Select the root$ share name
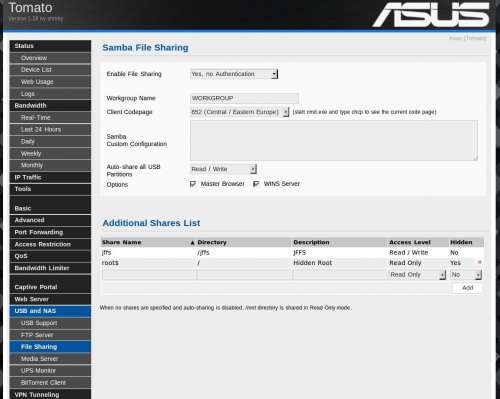Image resolution: width=500 pixels, height=399 pixels. pos(110,263)
